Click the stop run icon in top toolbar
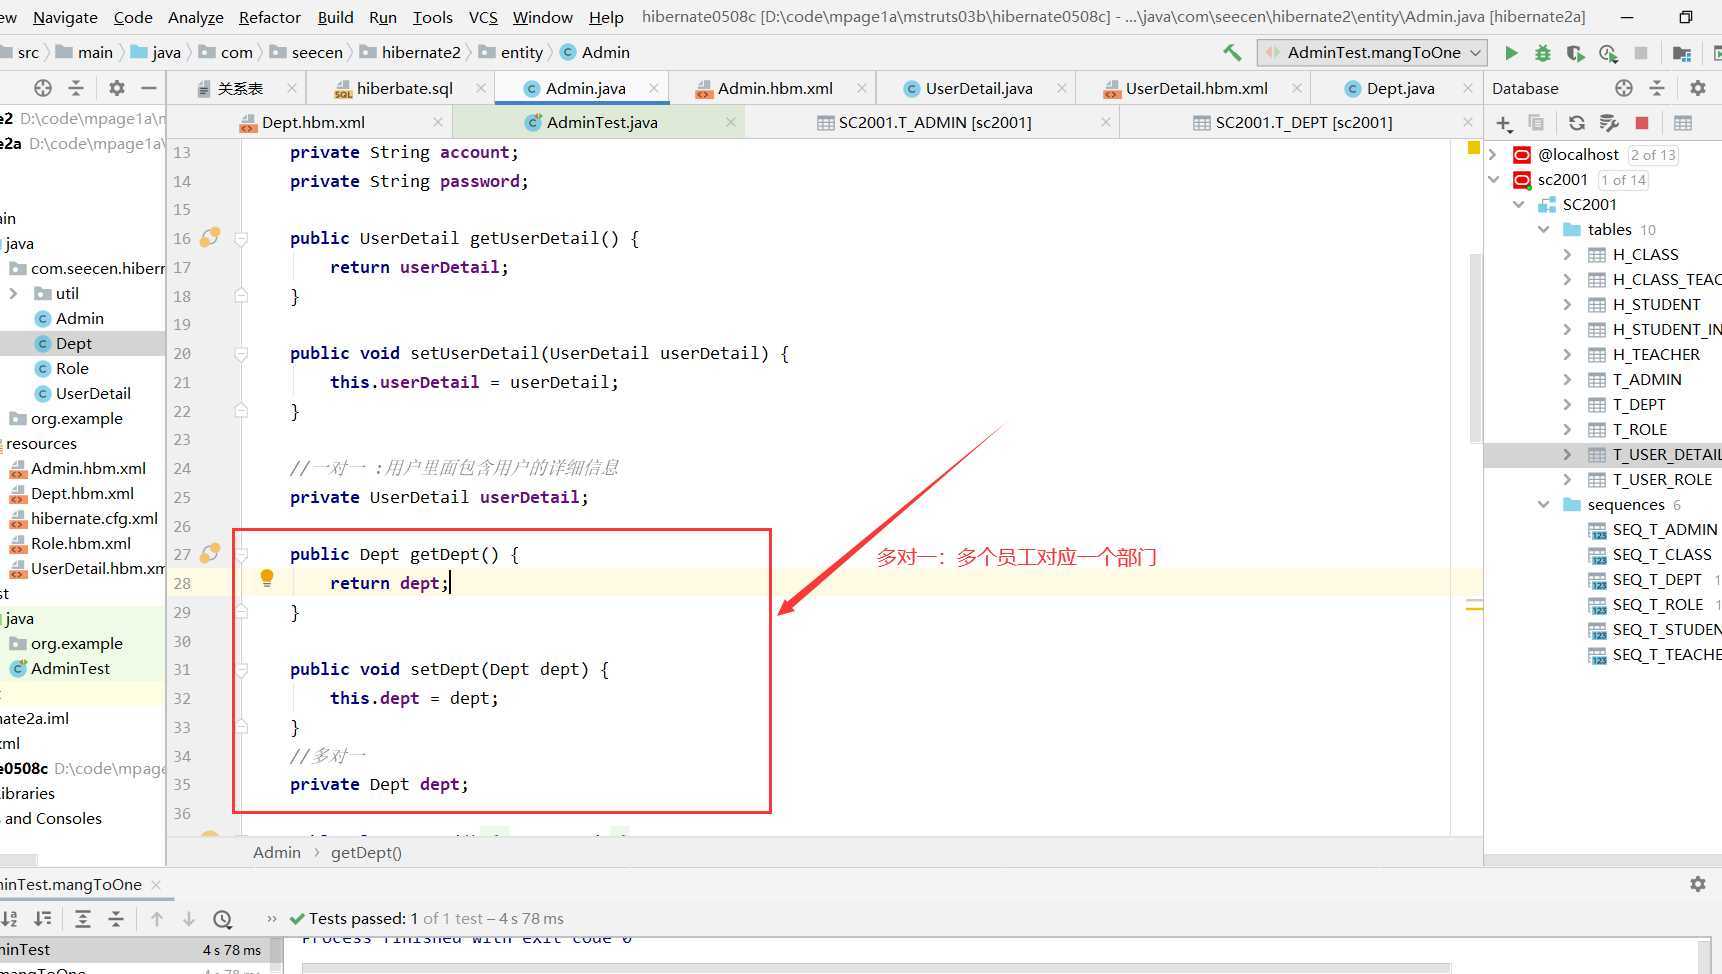The image size is (1722, 974). [x=1641, y=53]
